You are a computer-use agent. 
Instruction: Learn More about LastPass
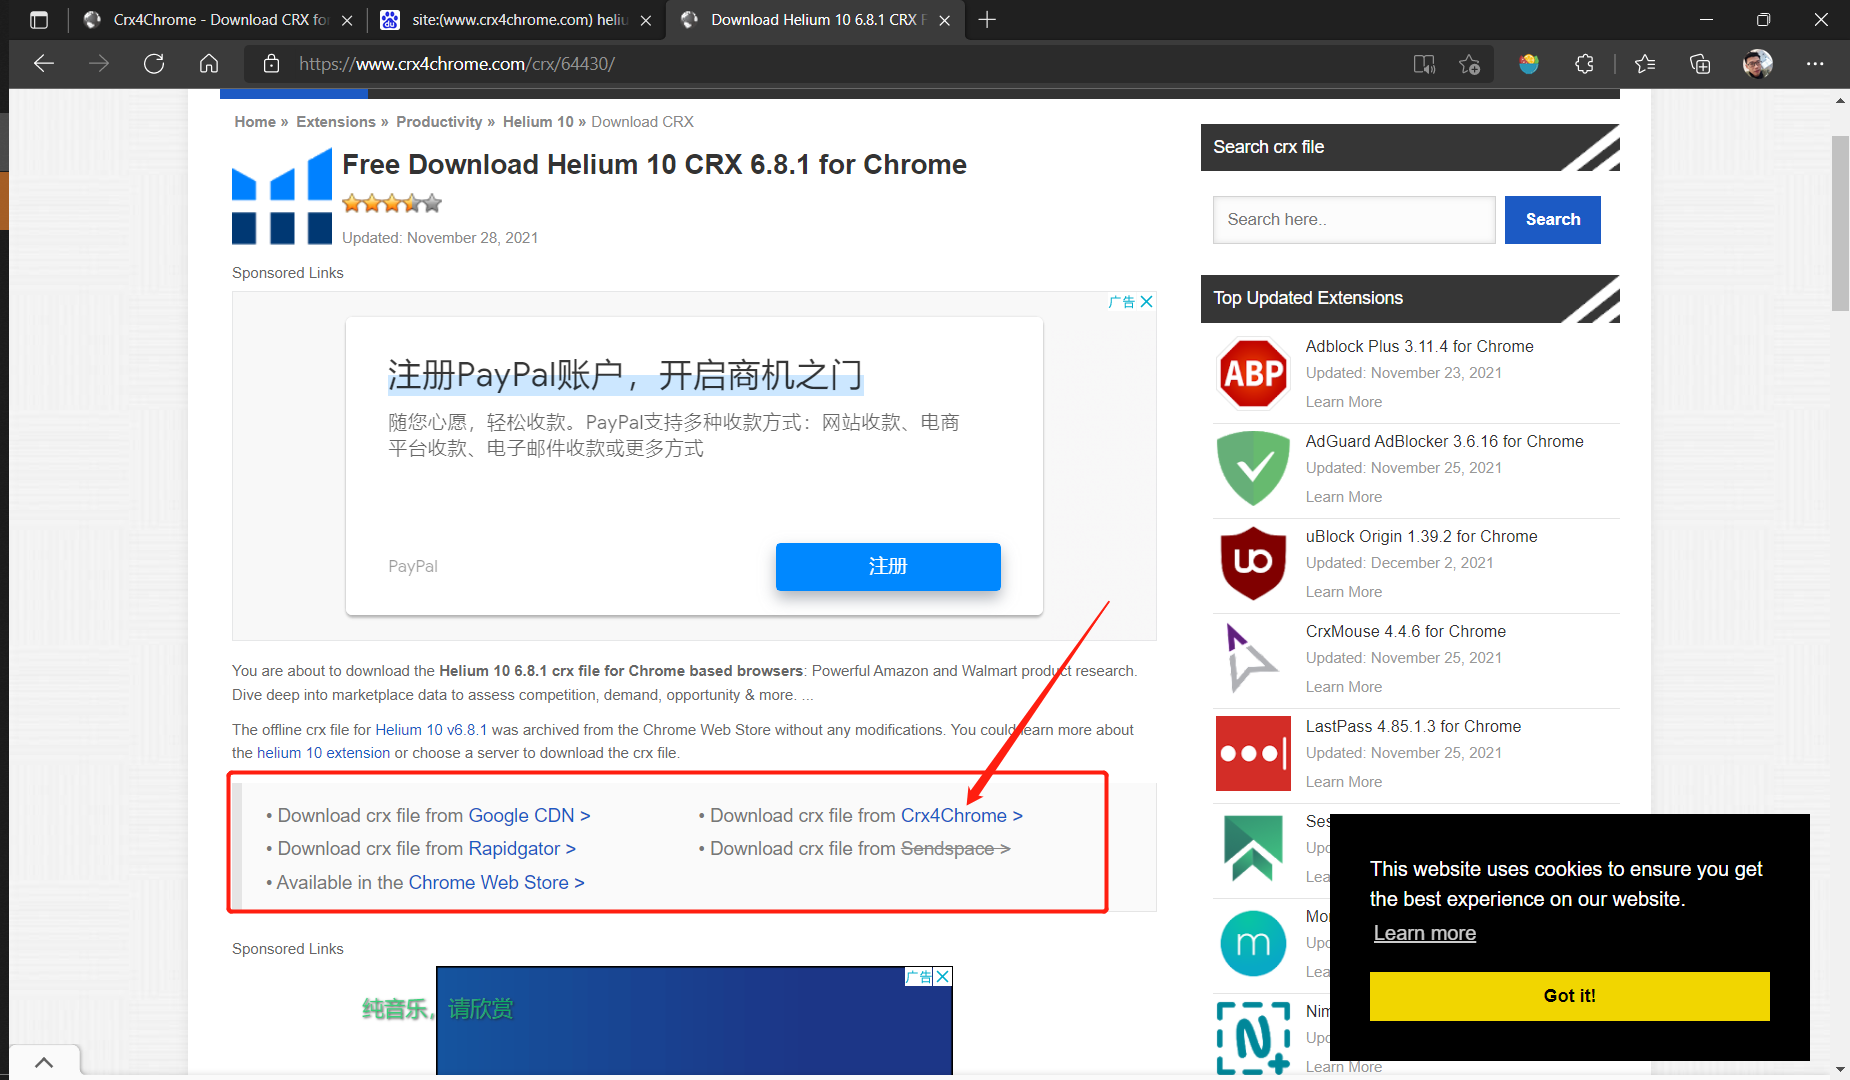(1344, 782)
